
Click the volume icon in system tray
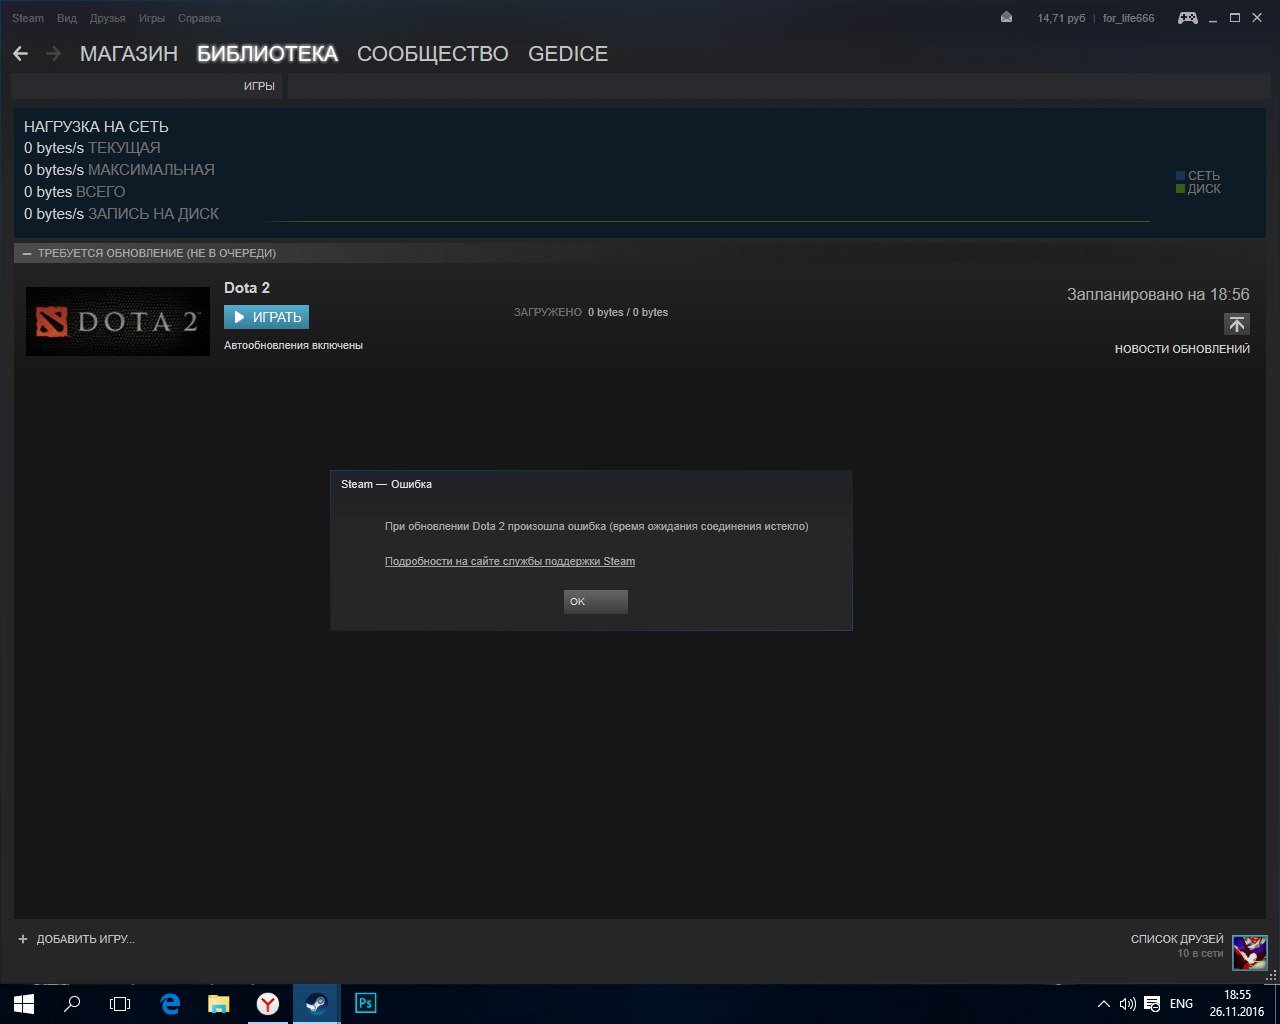click(1128, 1004)
